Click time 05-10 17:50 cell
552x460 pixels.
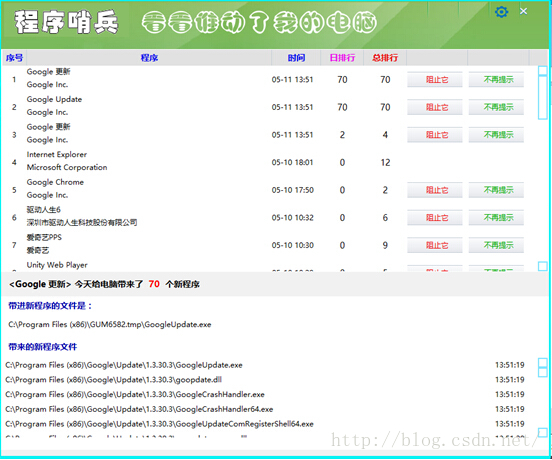292,190
